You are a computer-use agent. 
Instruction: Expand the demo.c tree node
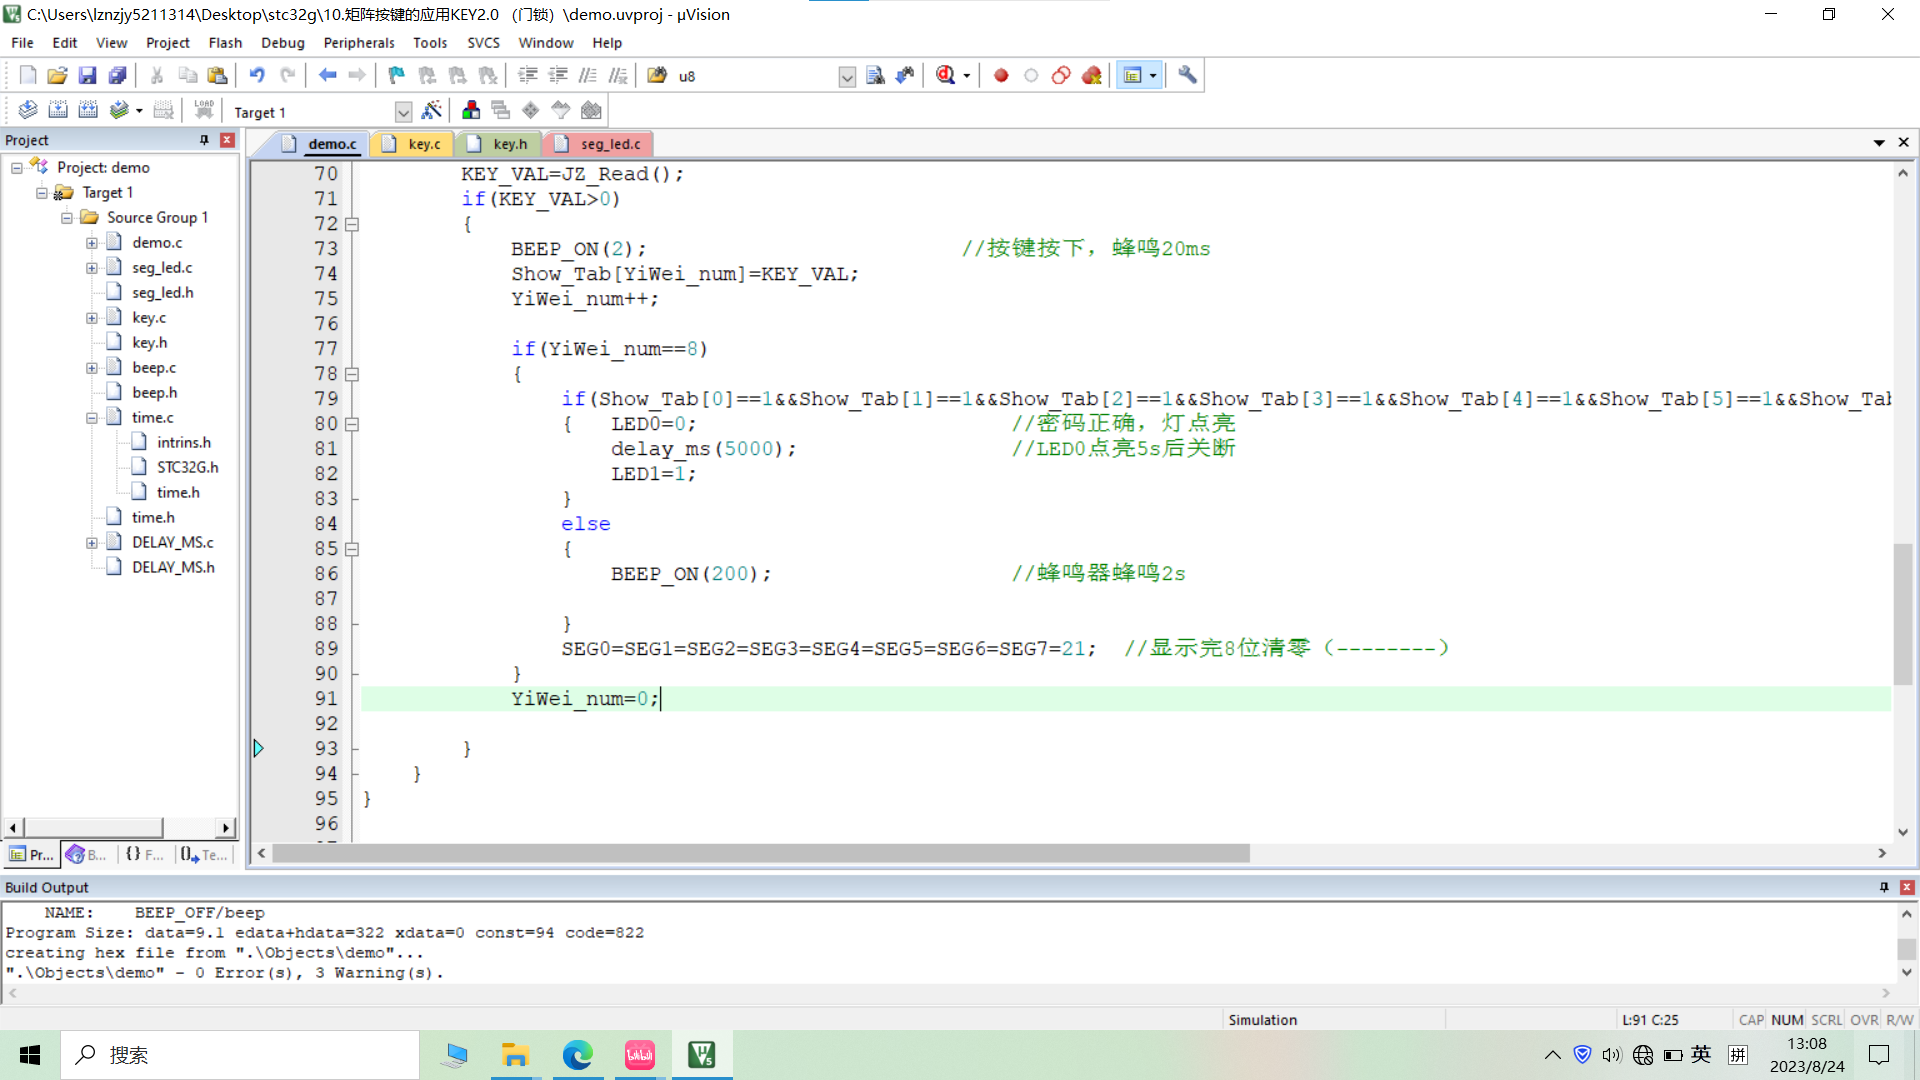[92, 243]
